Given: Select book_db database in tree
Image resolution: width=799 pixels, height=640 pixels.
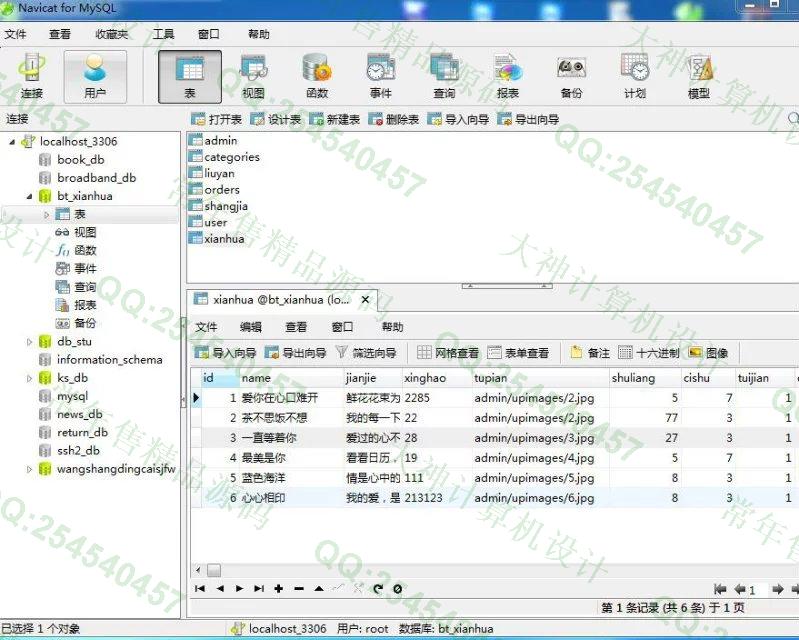Looking at the screenshot, I should [x=81, y=159].
